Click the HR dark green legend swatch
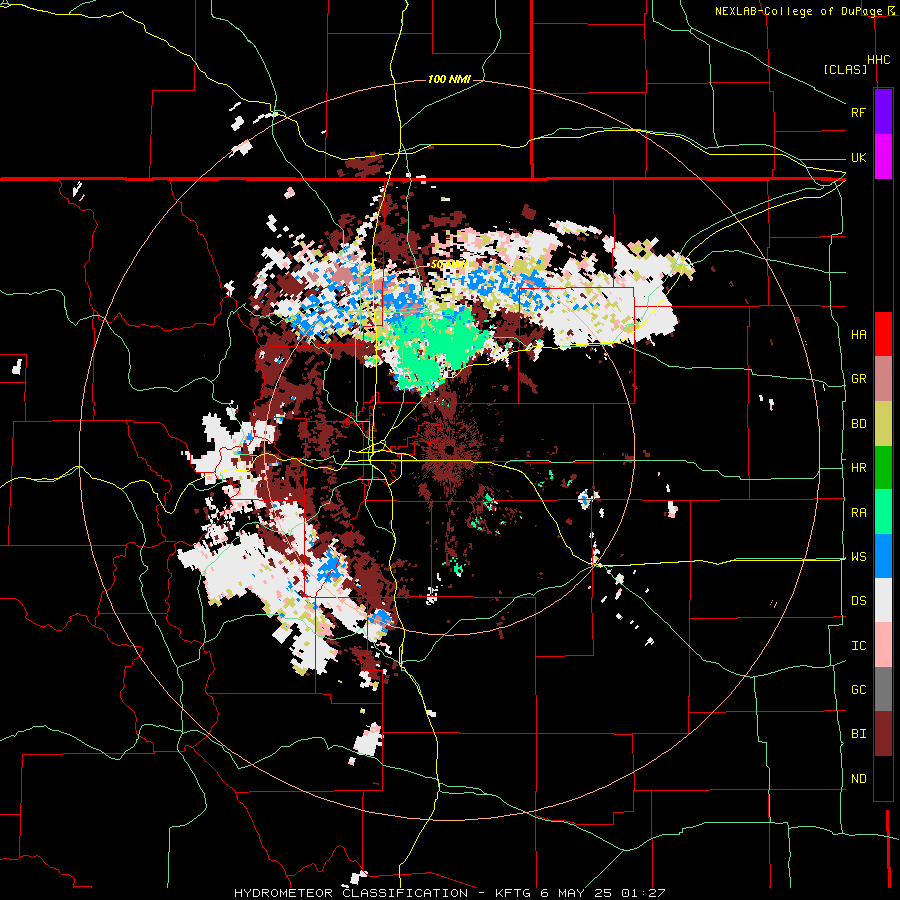This screenshot has width=900, height=900. [x=883, y=468]
